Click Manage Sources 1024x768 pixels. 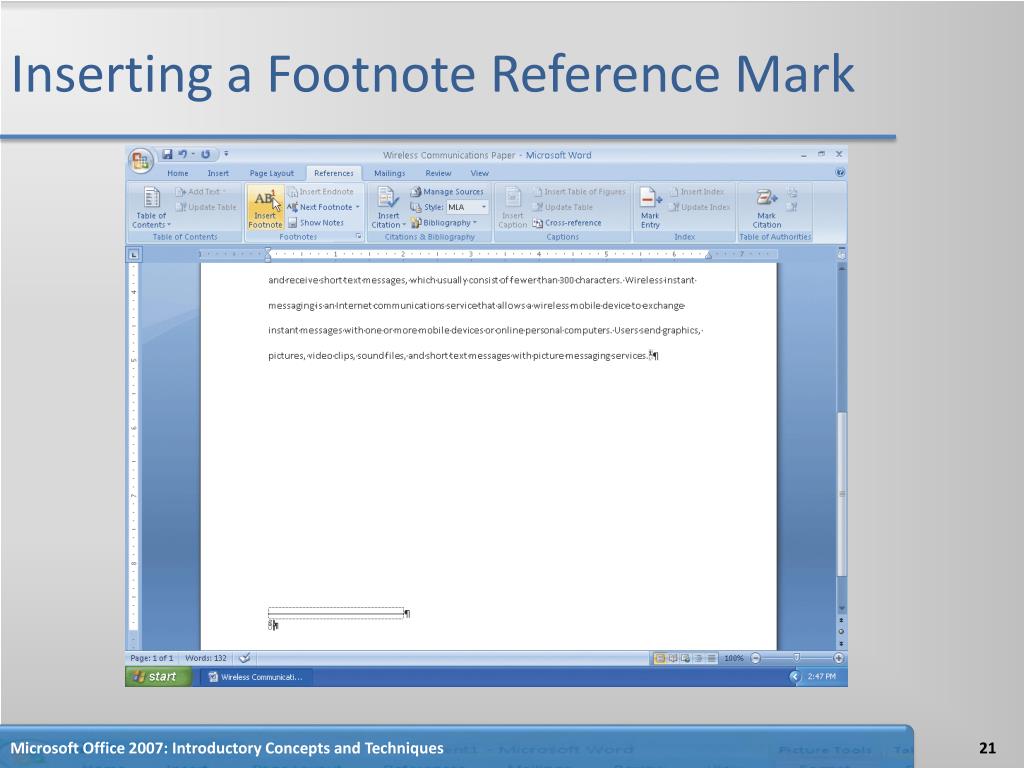447,191
